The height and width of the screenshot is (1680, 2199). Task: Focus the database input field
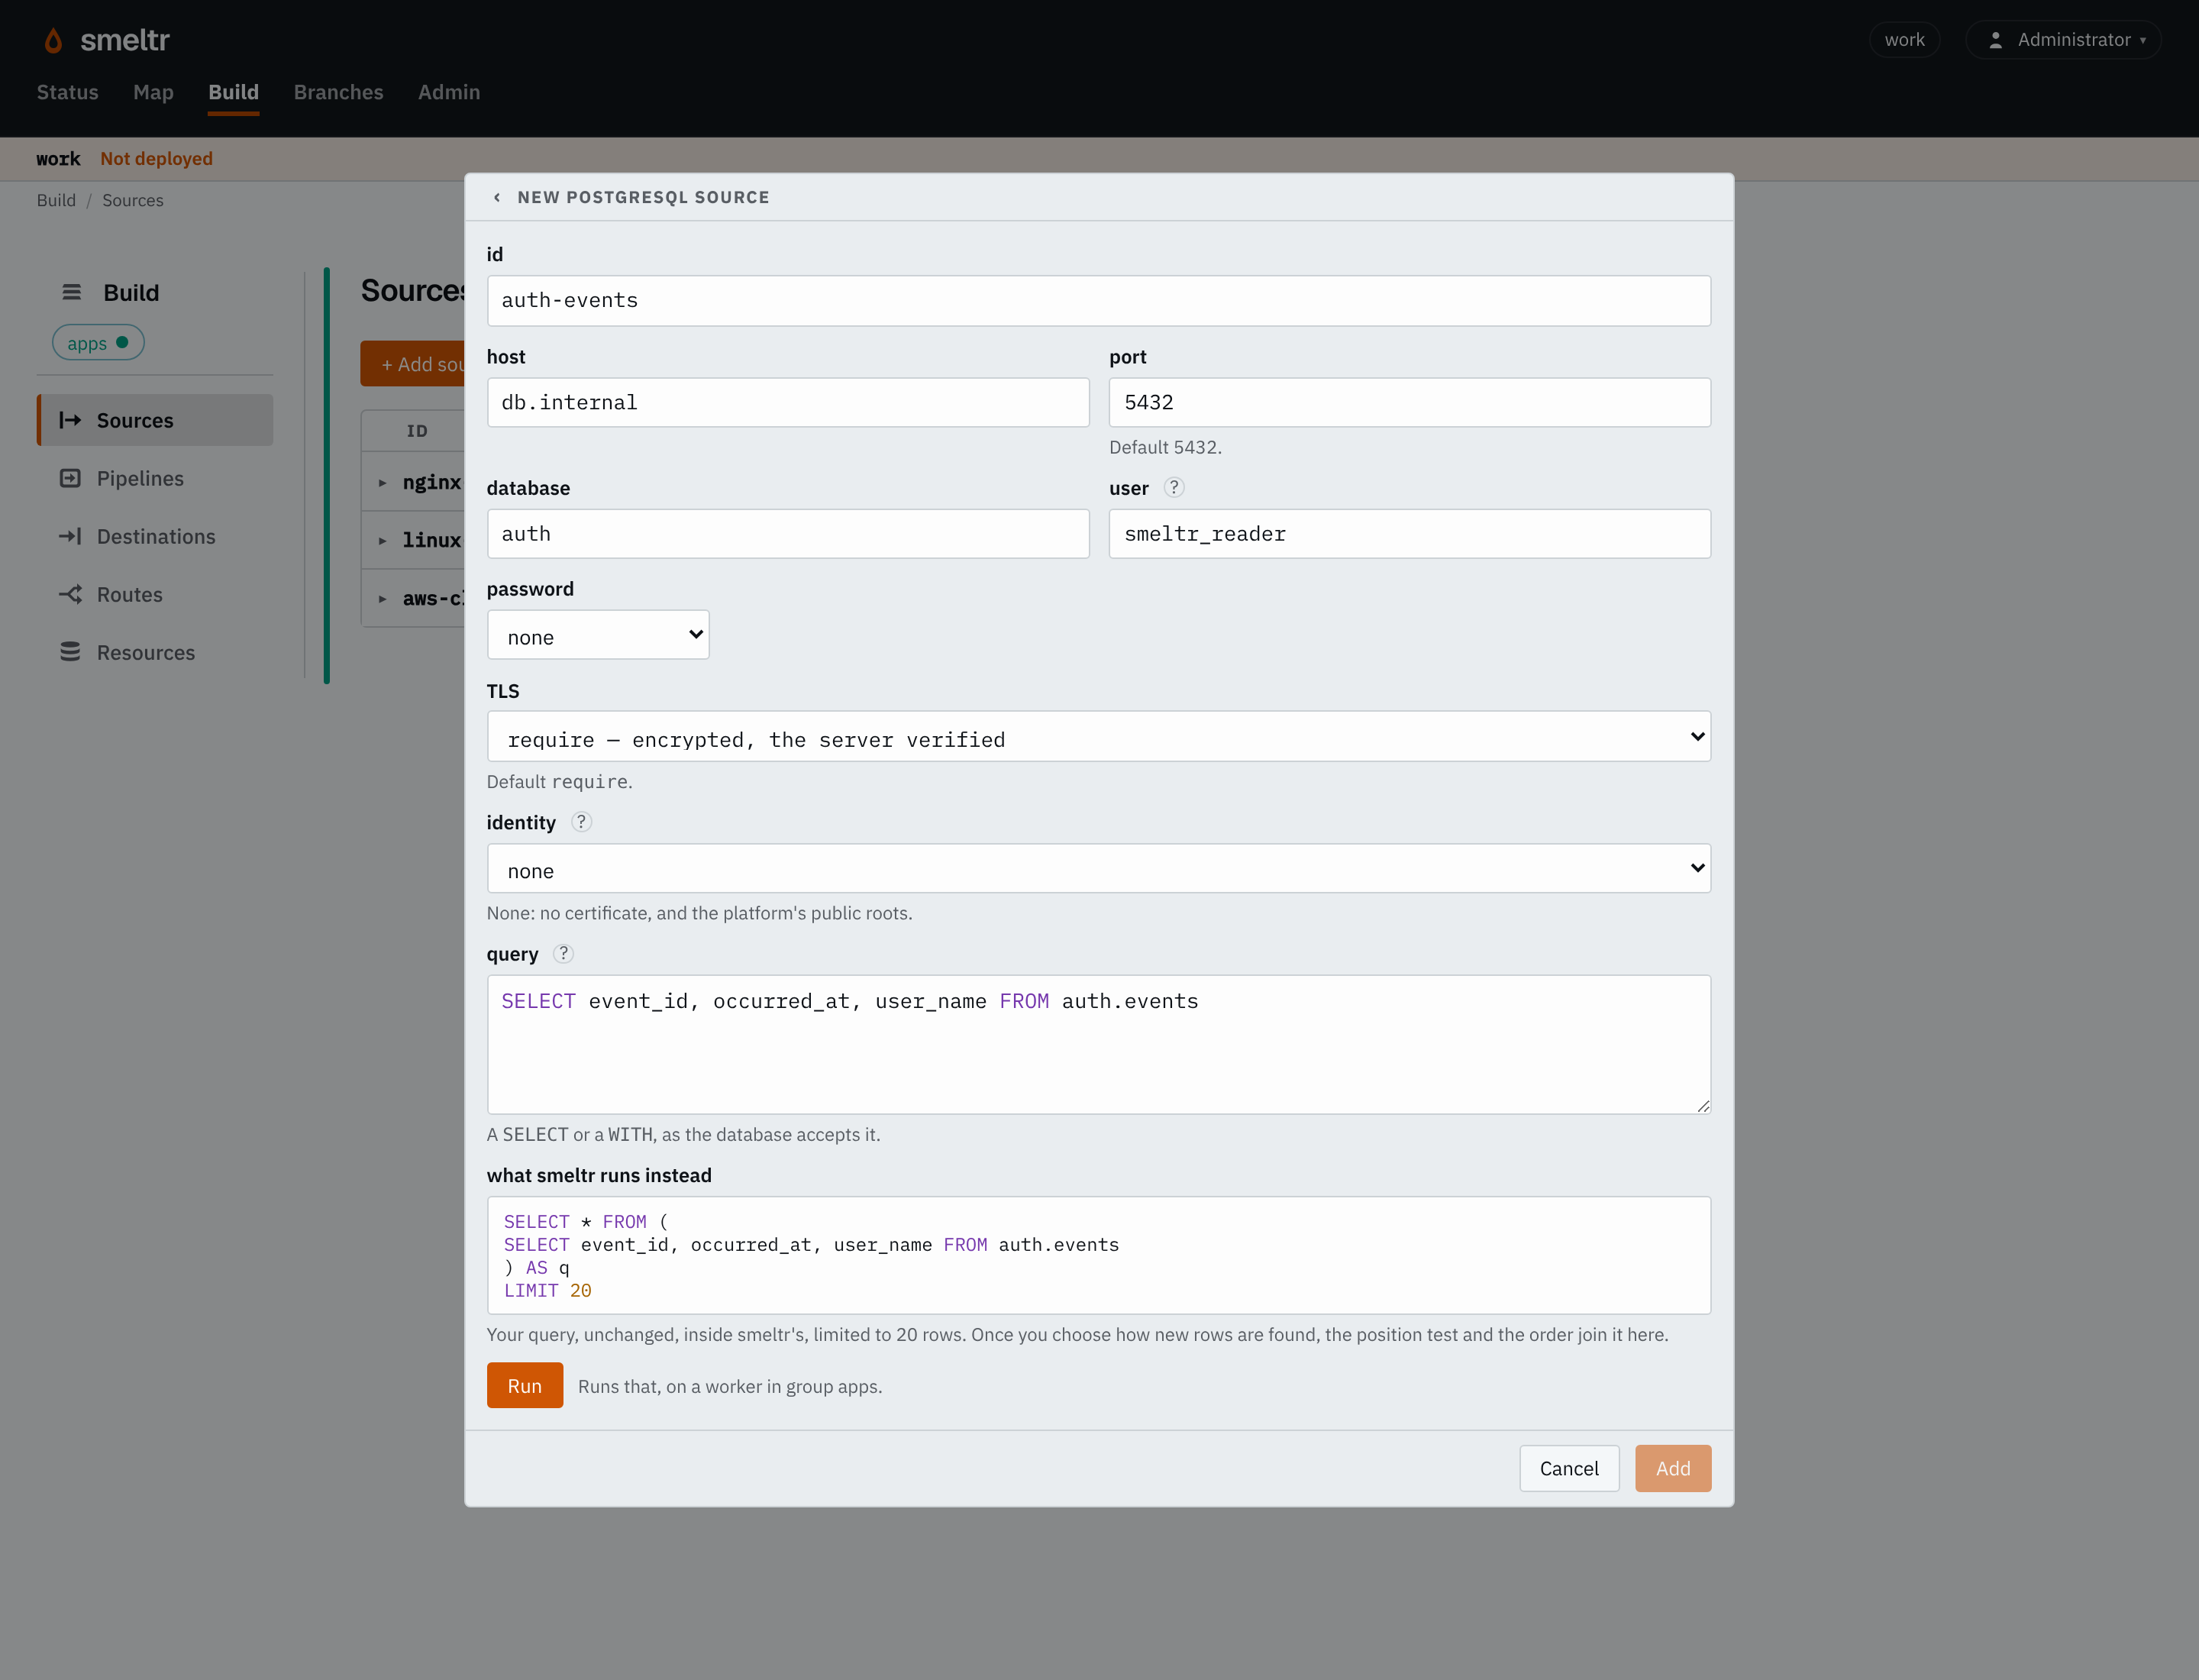click(788, 534)
